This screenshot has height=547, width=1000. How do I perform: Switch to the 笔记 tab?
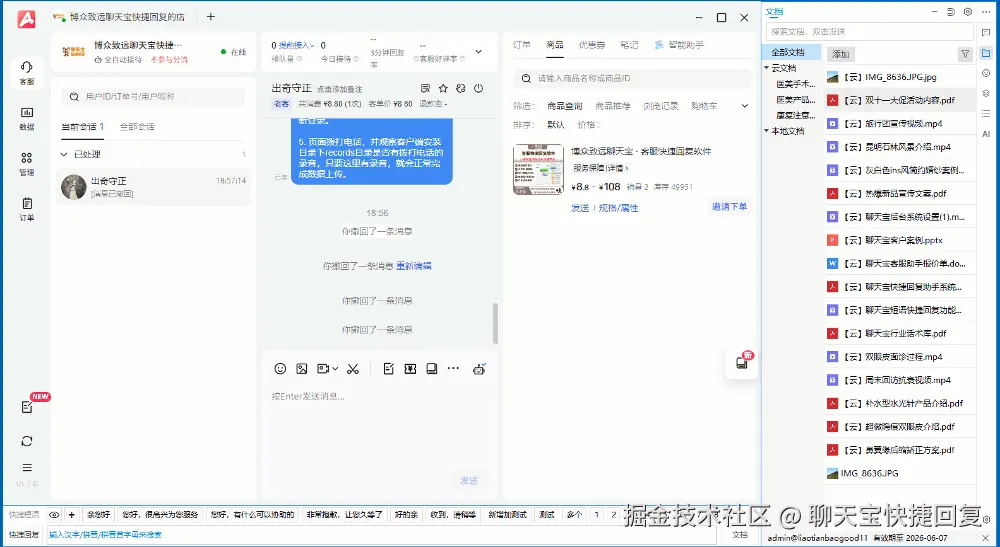point(629,45)
